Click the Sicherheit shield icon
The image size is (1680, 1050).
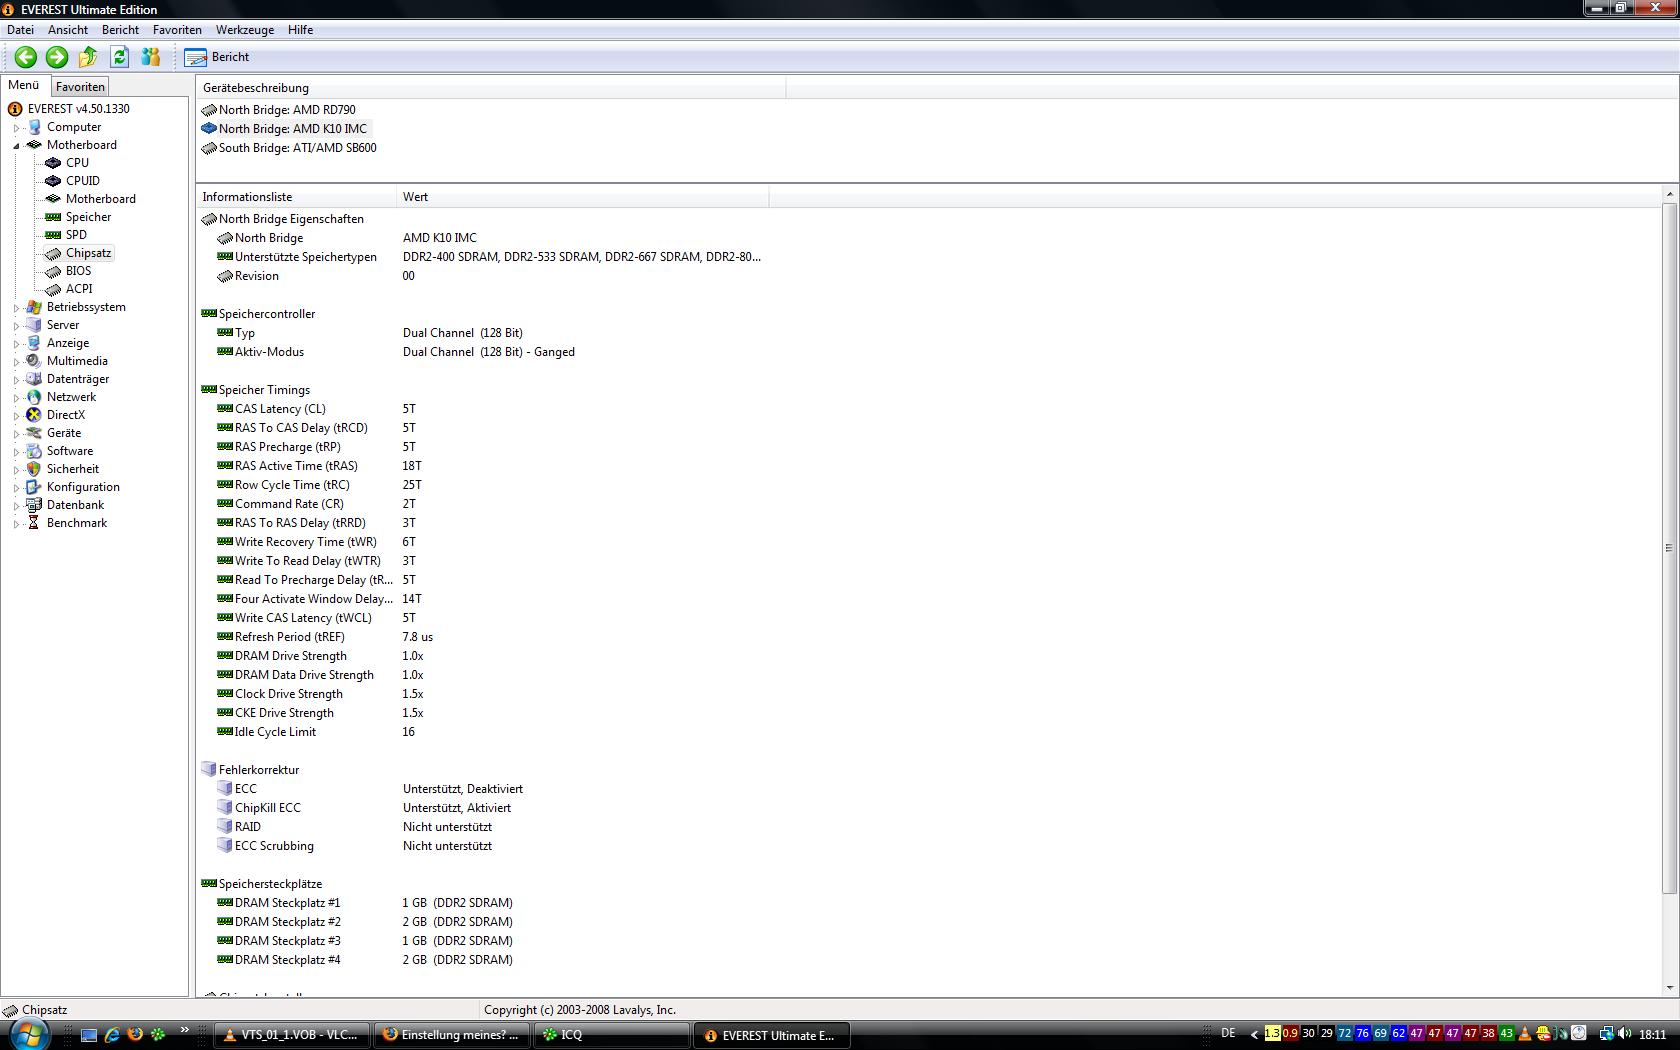[x=34, y=469]
